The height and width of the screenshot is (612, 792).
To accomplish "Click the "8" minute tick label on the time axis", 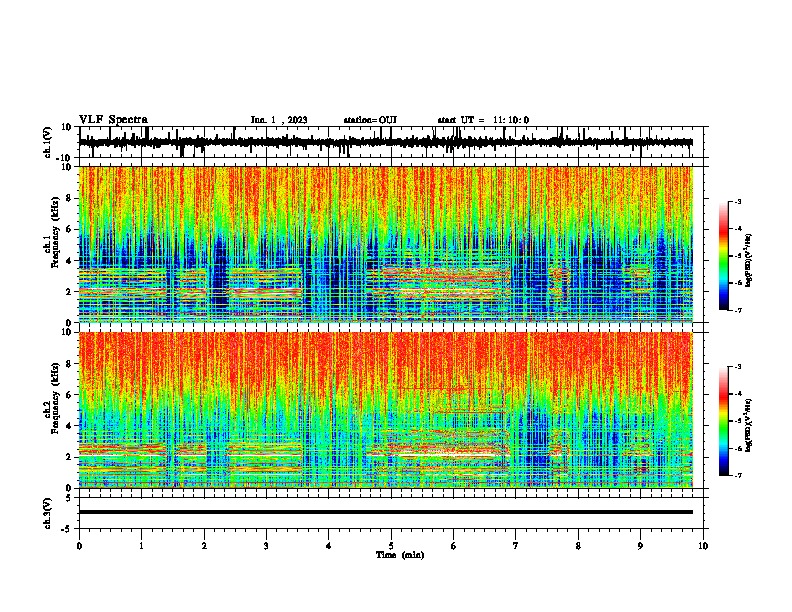I will 578,546.
